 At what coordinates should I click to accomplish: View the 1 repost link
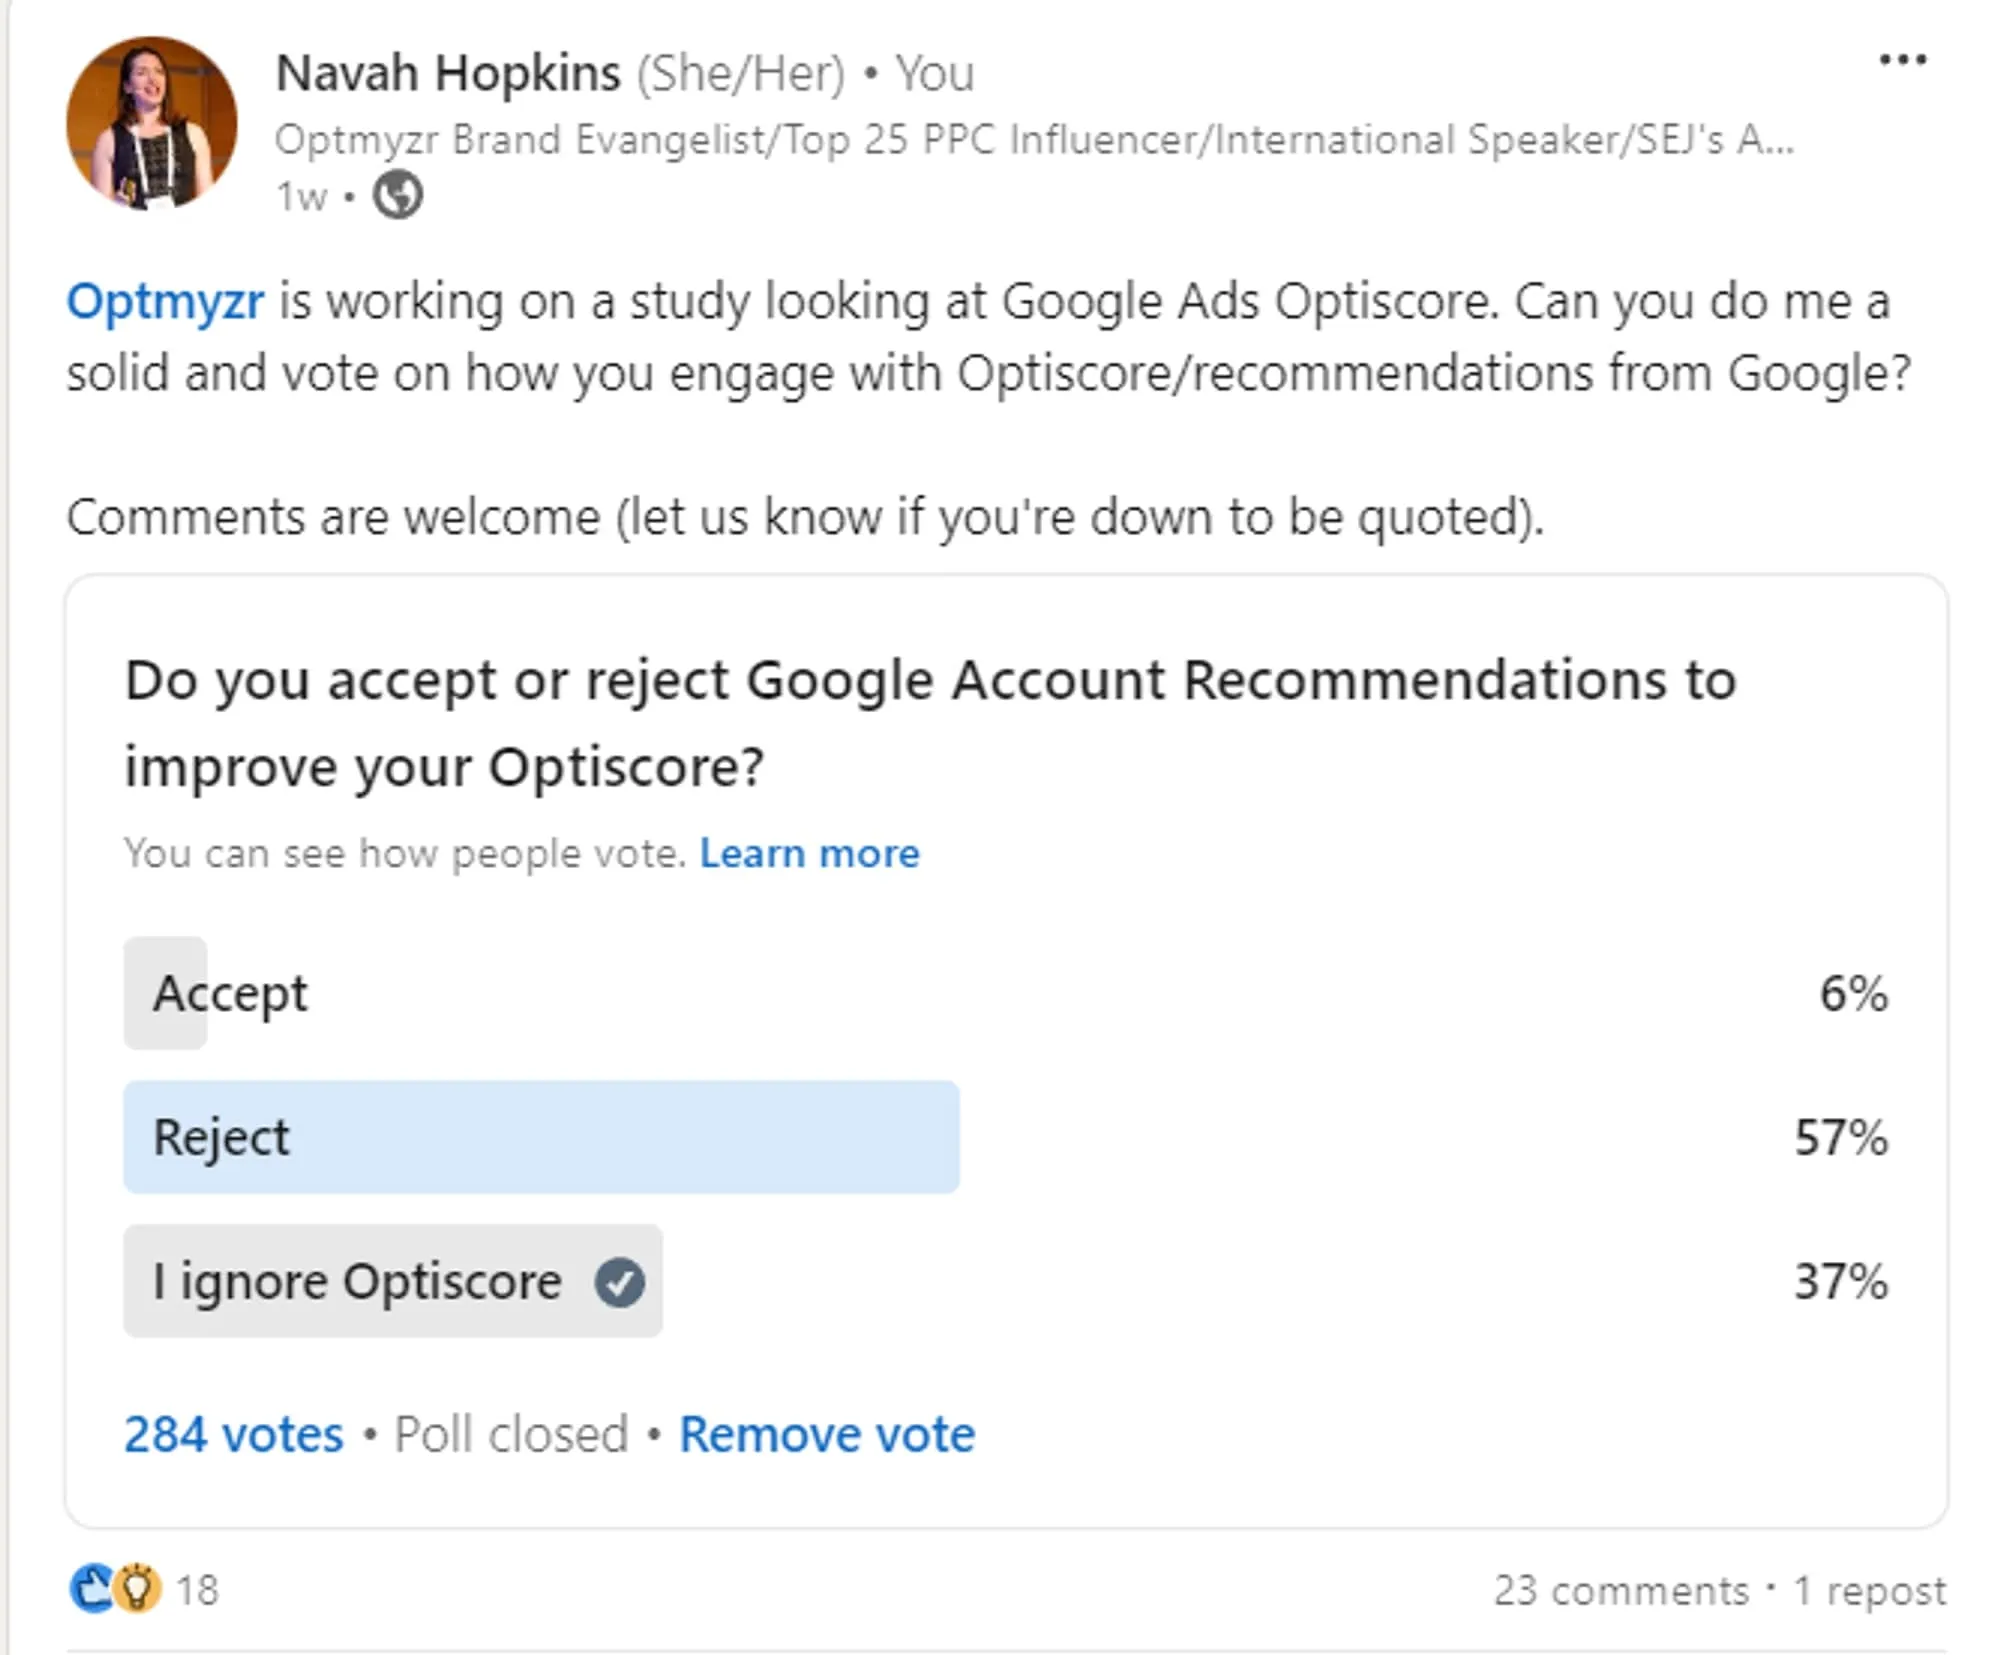click(1869, 1590)
